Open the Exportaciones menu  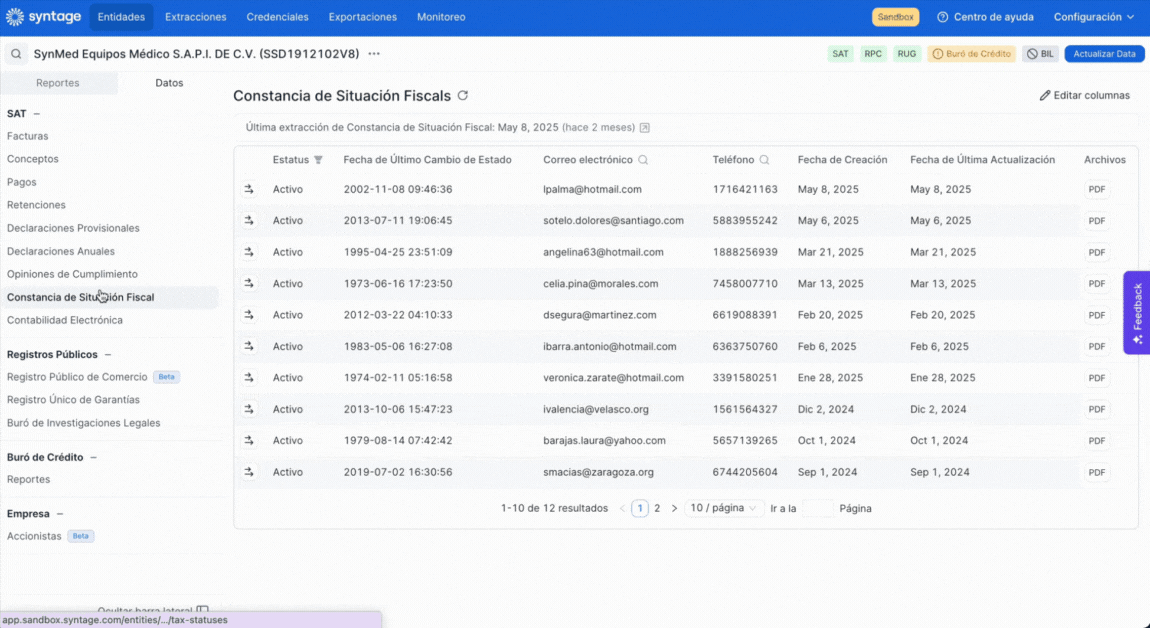[362, 17]
